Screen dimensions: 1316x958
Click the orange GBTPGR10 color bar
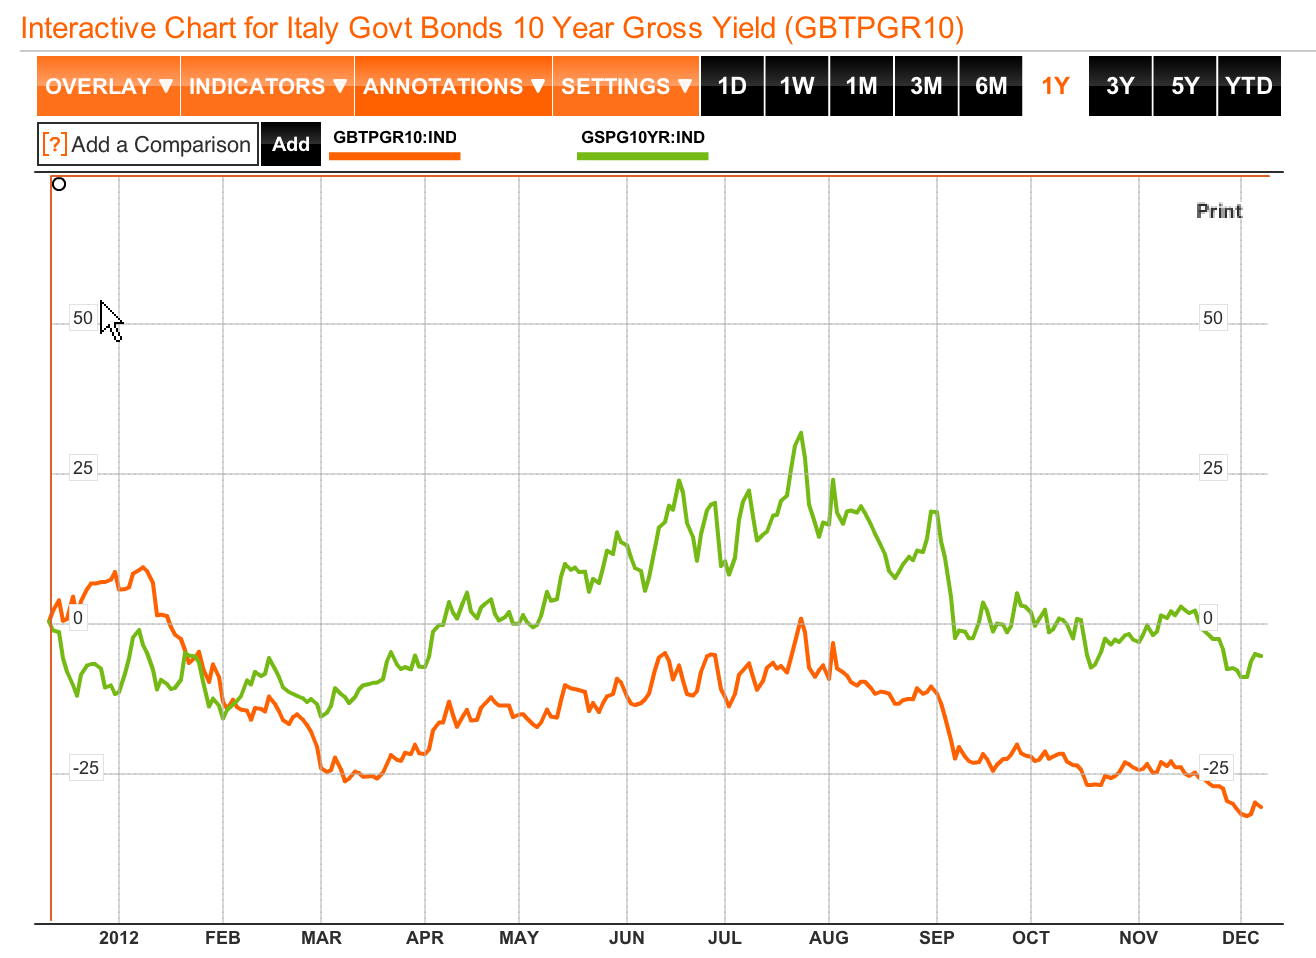[395, 156]
